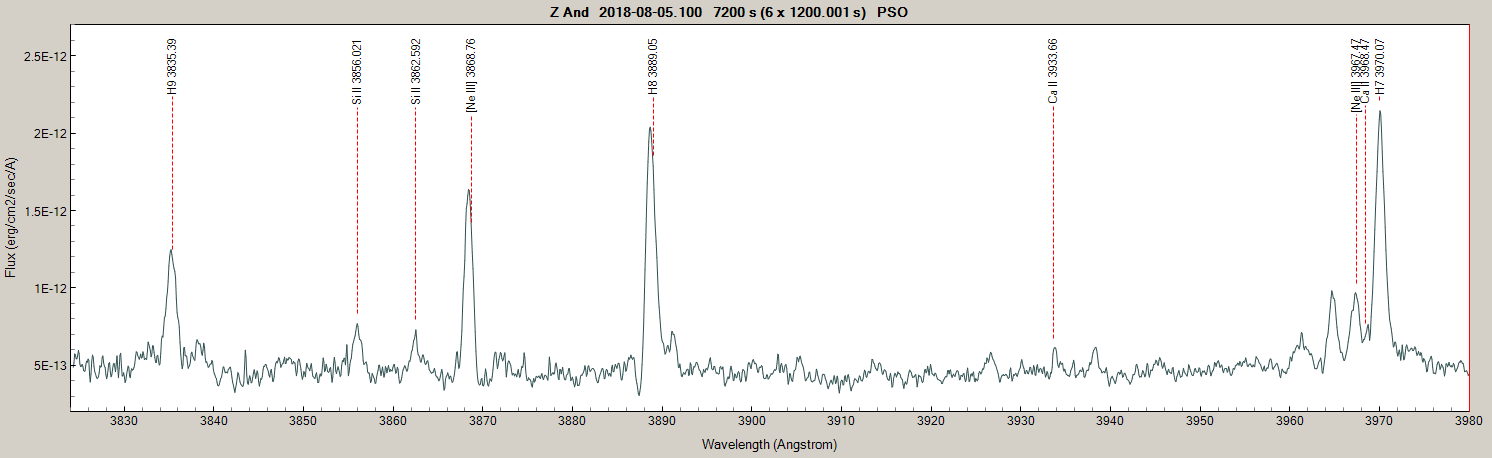The width and height of the screenshot is (1492, 458).
Task: Click the 3950 wavelength tick label
Action: [x=1200, y=423]
